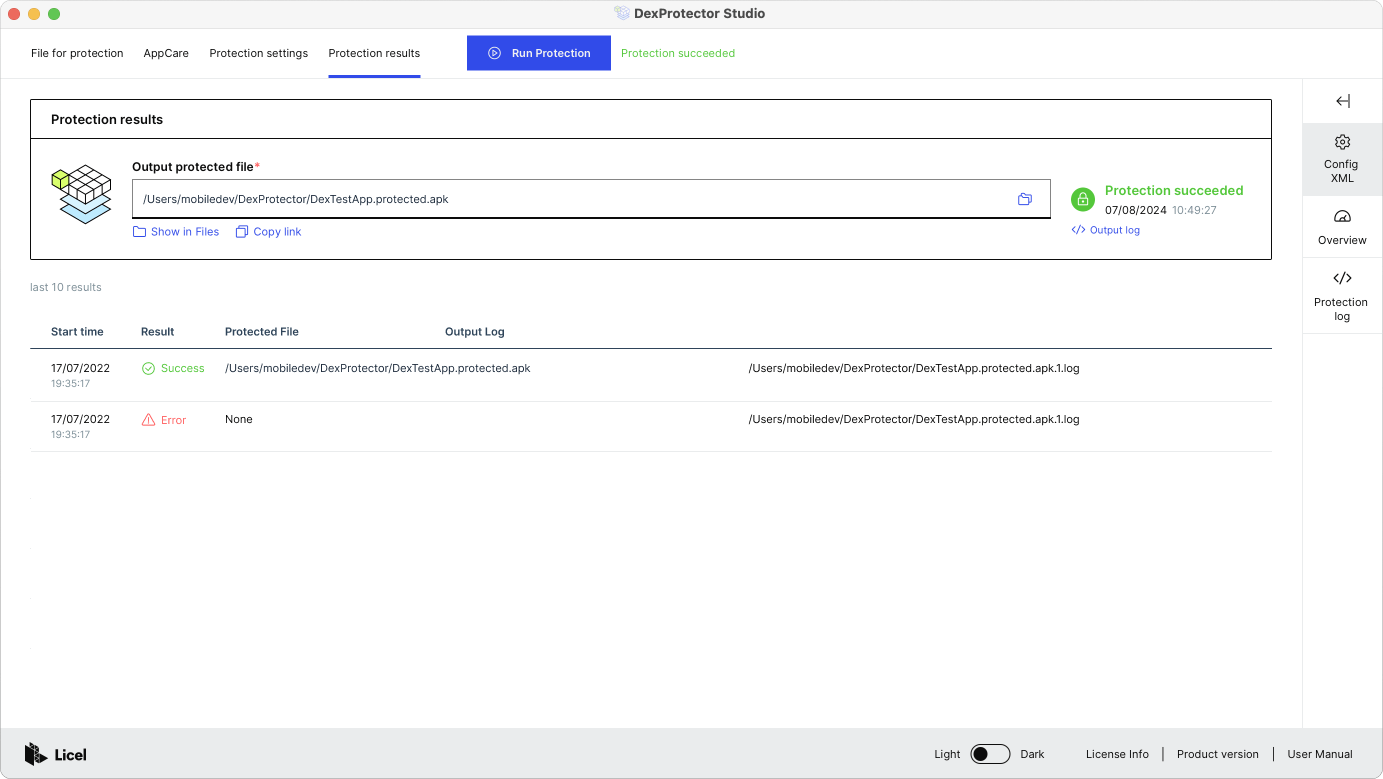
Task: Open the Output log link
Action: coord(1105,230)
